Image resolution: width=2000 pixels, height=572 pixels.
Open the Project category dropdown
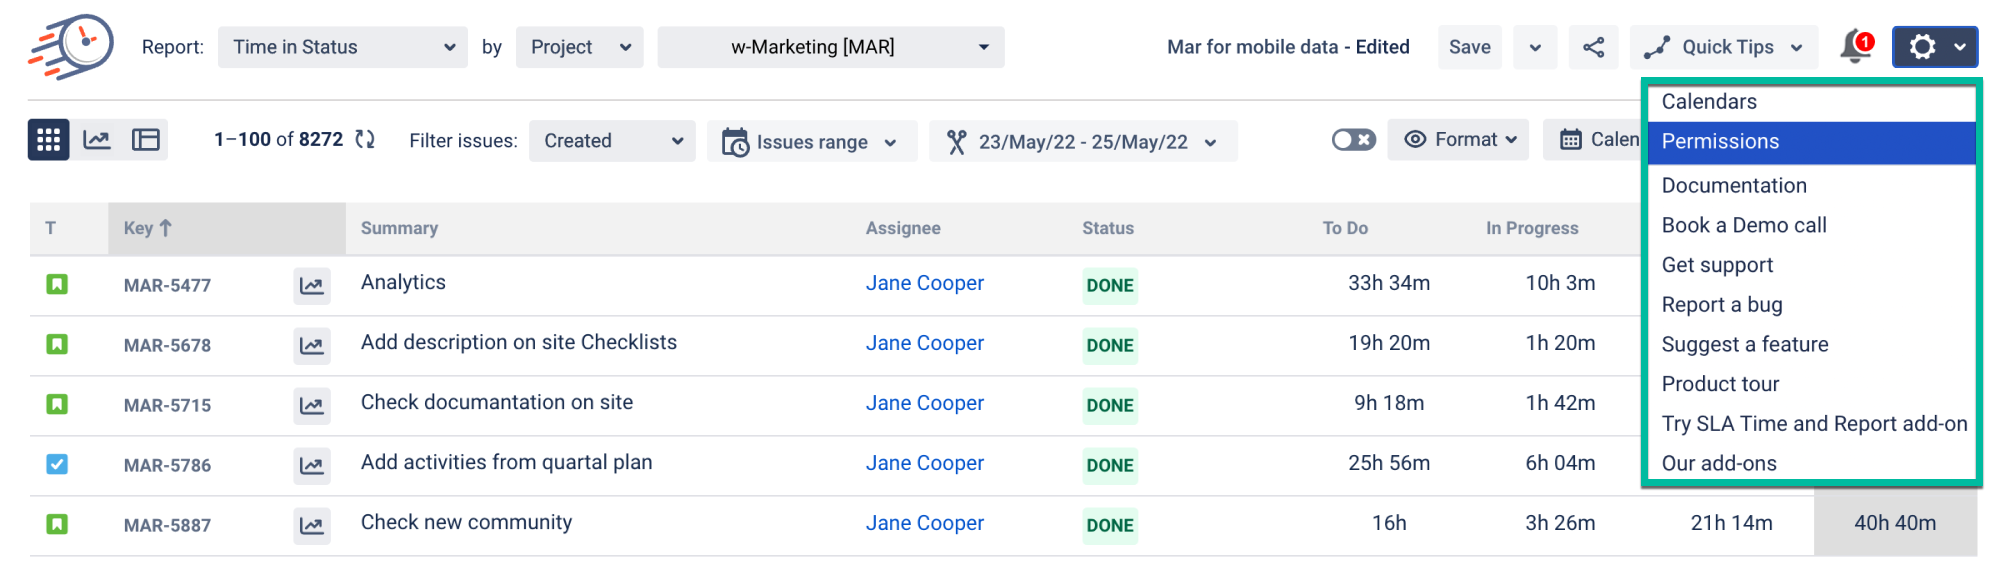pyautogui.click(x=580, y=47)
